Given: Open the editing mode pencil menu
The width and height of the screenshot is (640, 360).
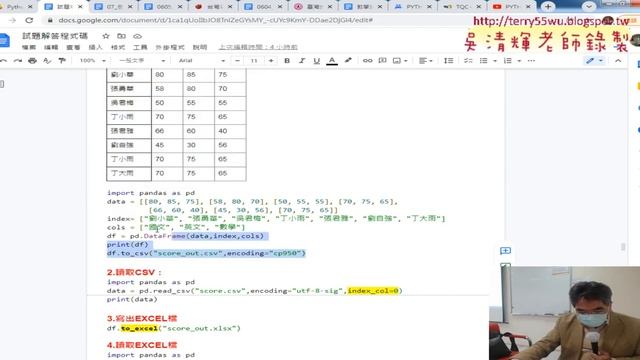Looking at the screenshot, I should (594, 61).
